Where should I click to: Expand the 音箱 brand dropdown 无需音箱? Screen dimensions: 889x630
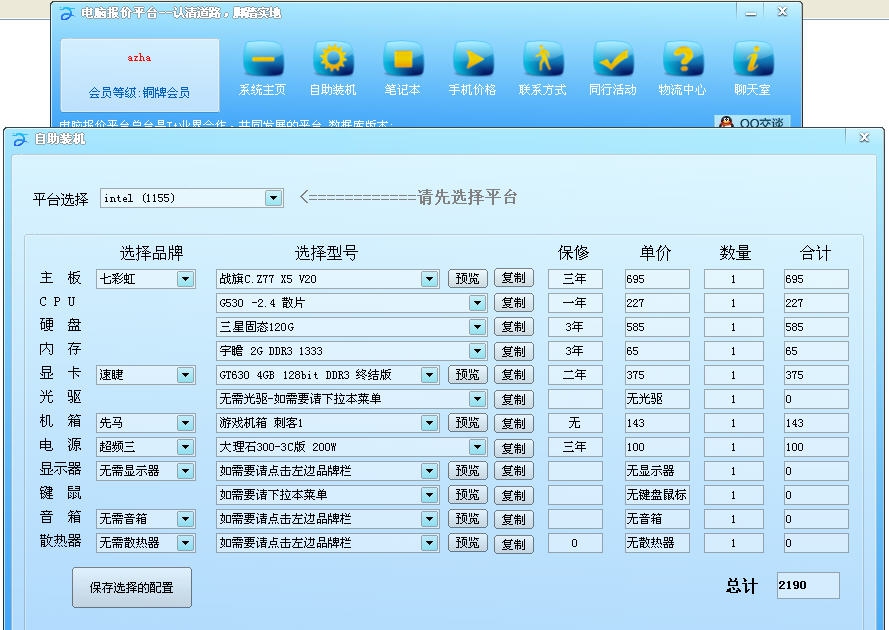pyautogui.click(x=185, y=519)
